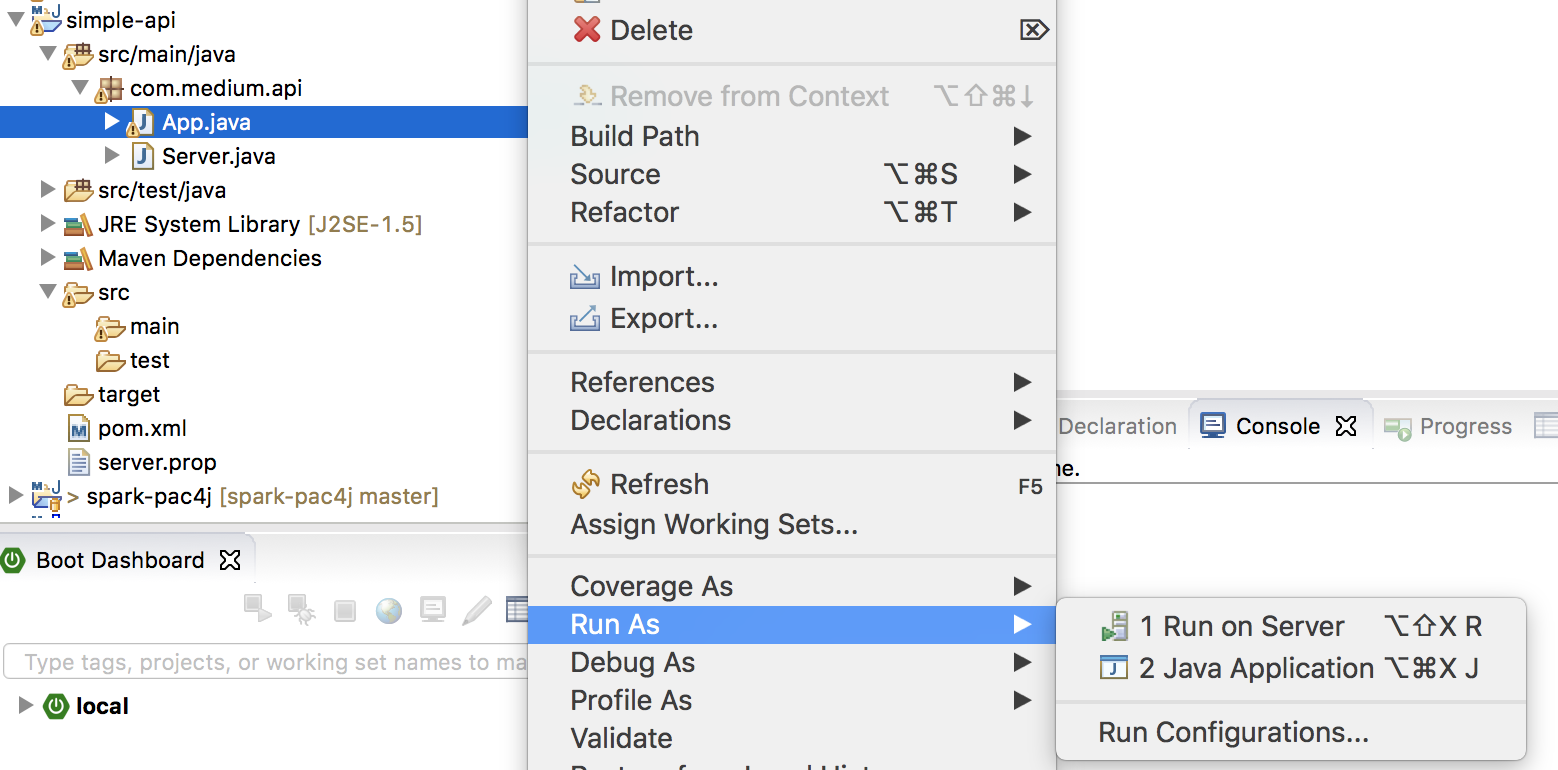Expand the local entry in Boot Dashboard
The width and height of the screenshot is (1558, 770).
pos(23,706)
